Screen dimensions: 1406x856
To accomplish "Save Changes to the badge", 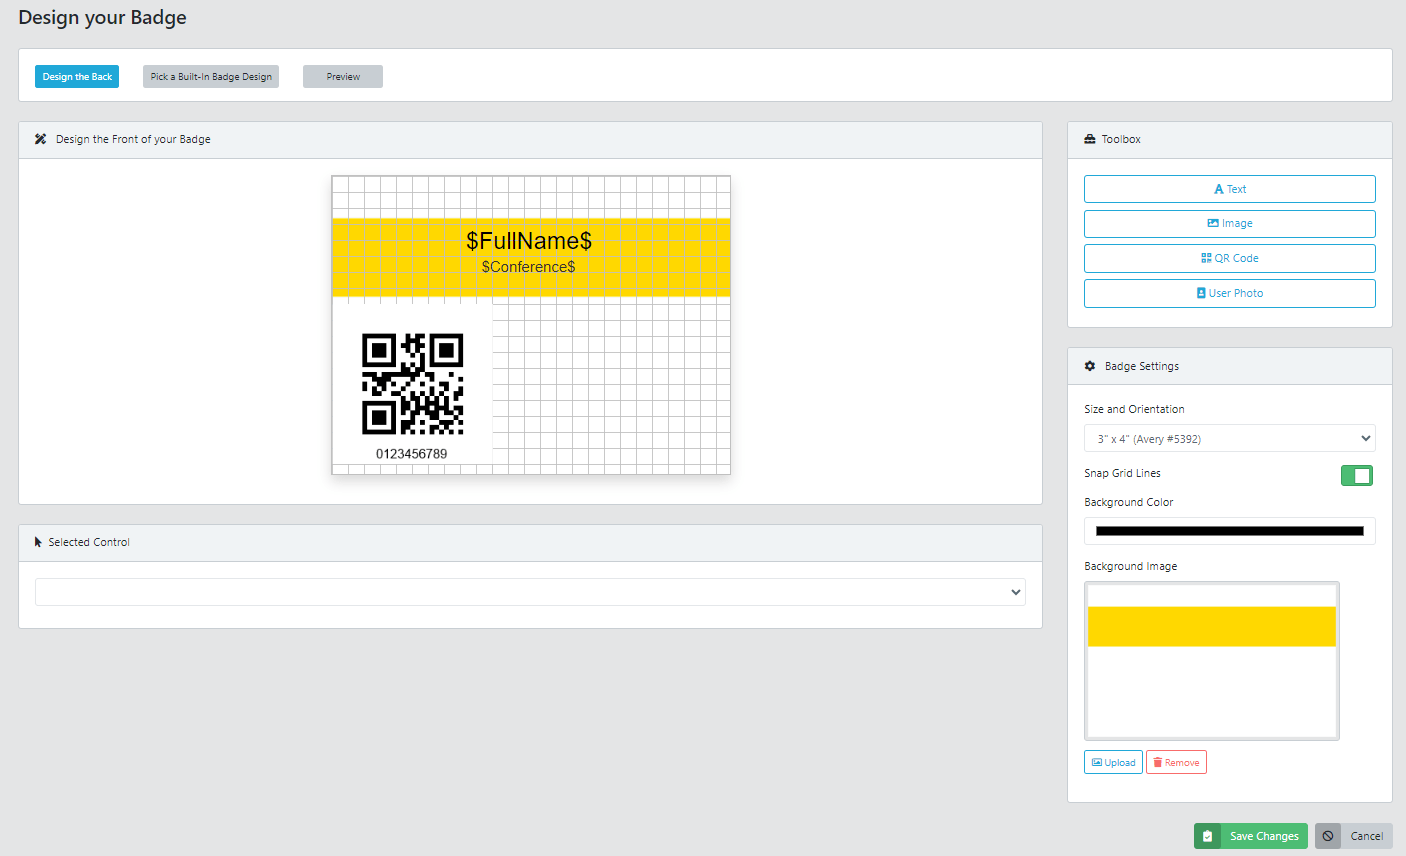I will click(1251, 836).
